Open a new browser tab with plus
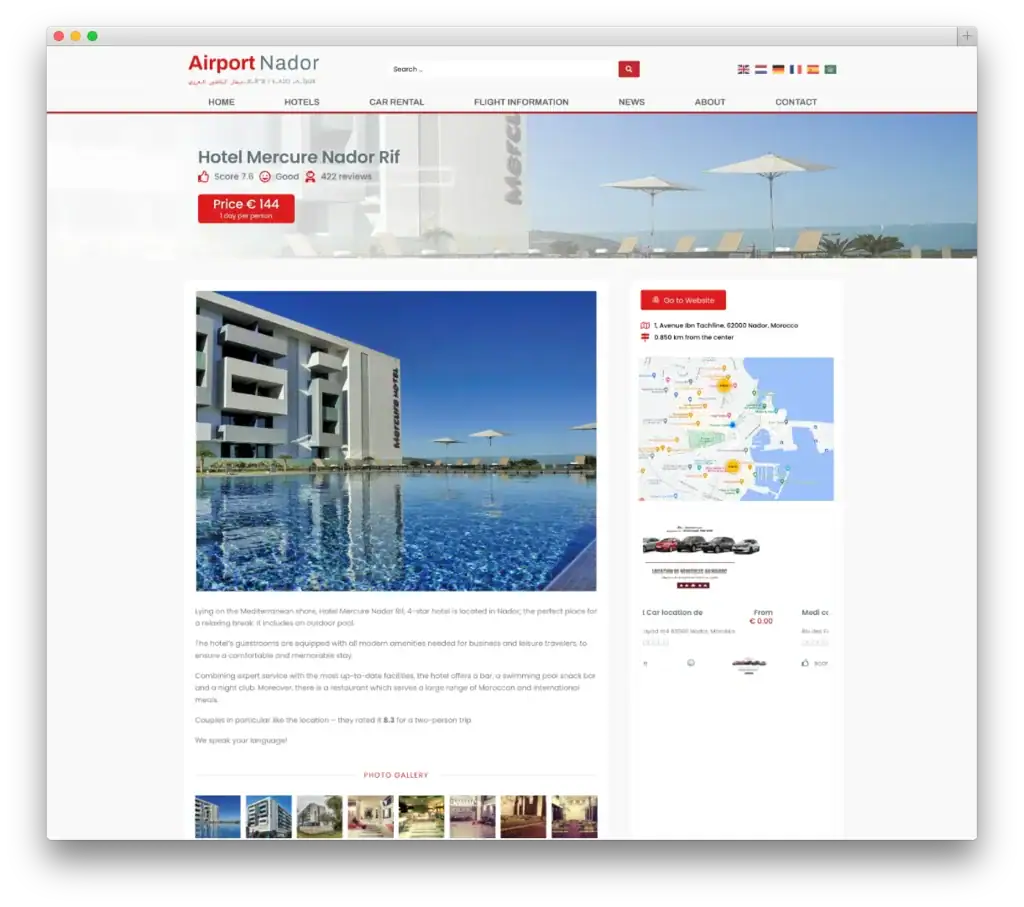The height and width of the screenshot is (907, 1024). (x=967, y=36)
